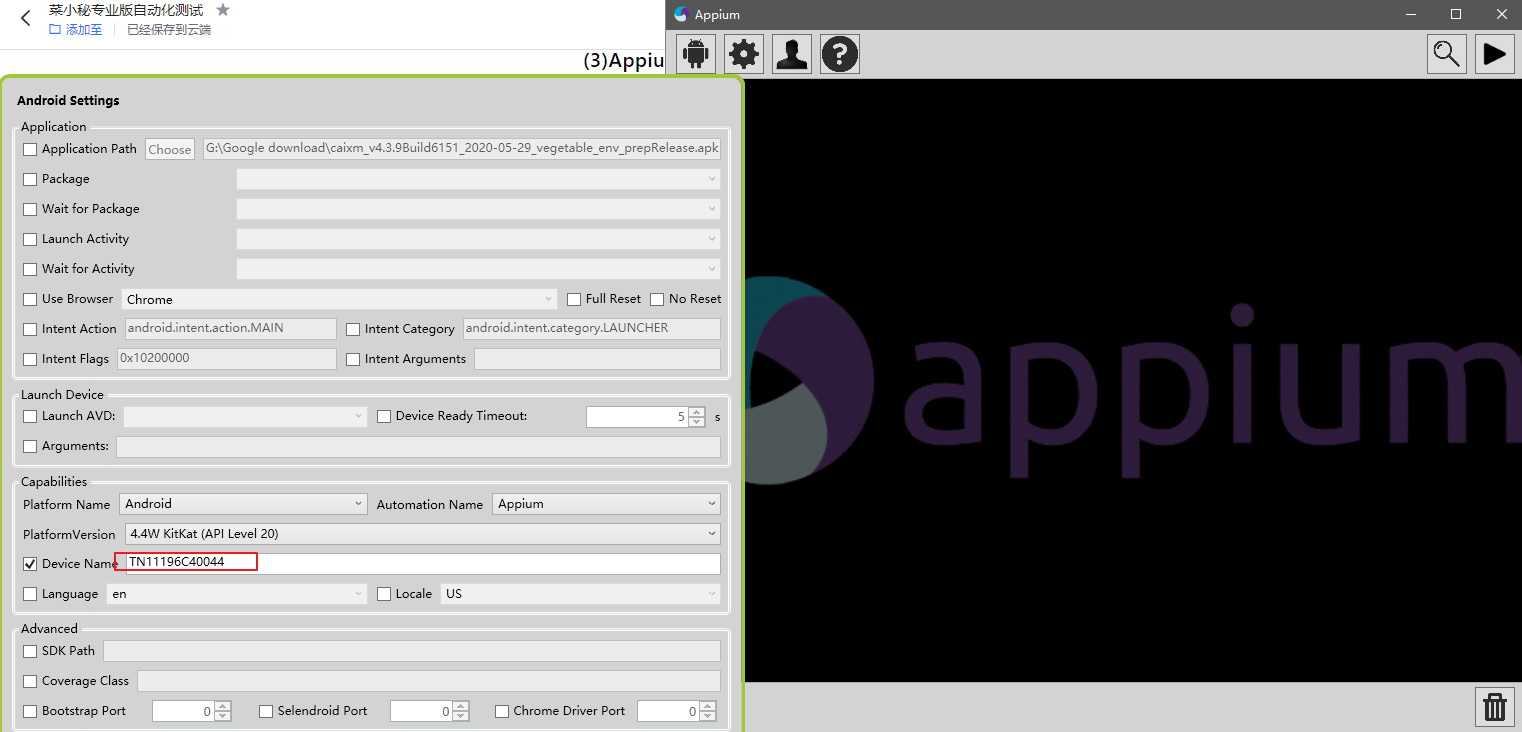Tick the Intent Category checkbox
This screenshot has width=1522, height=732.
353,329
